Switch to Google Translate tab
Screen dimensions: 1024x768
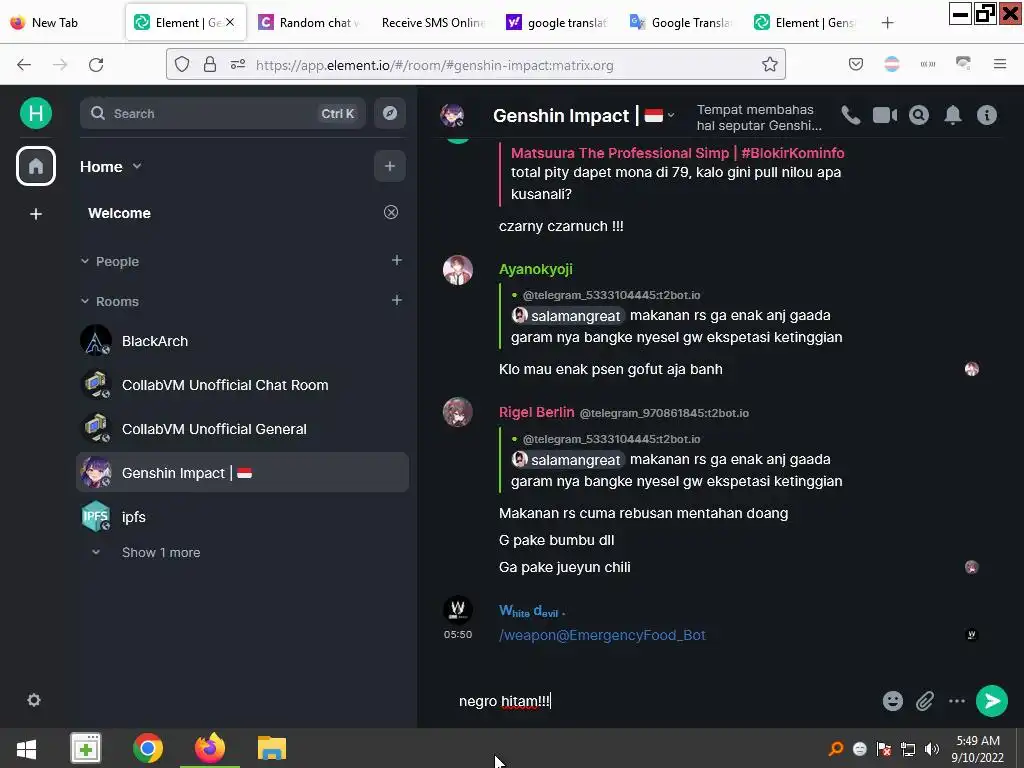[681, 22]
